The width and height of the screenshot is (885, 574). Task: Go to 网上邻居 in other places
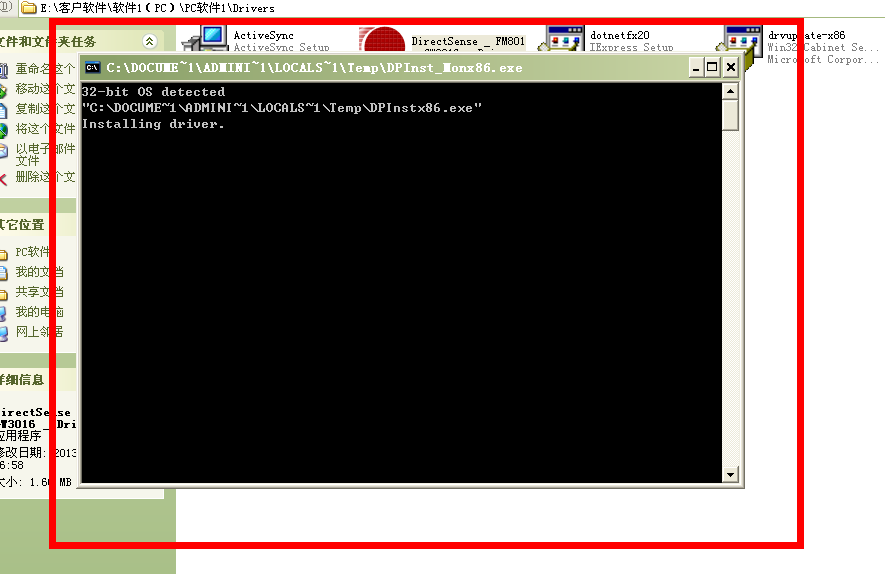39,332
